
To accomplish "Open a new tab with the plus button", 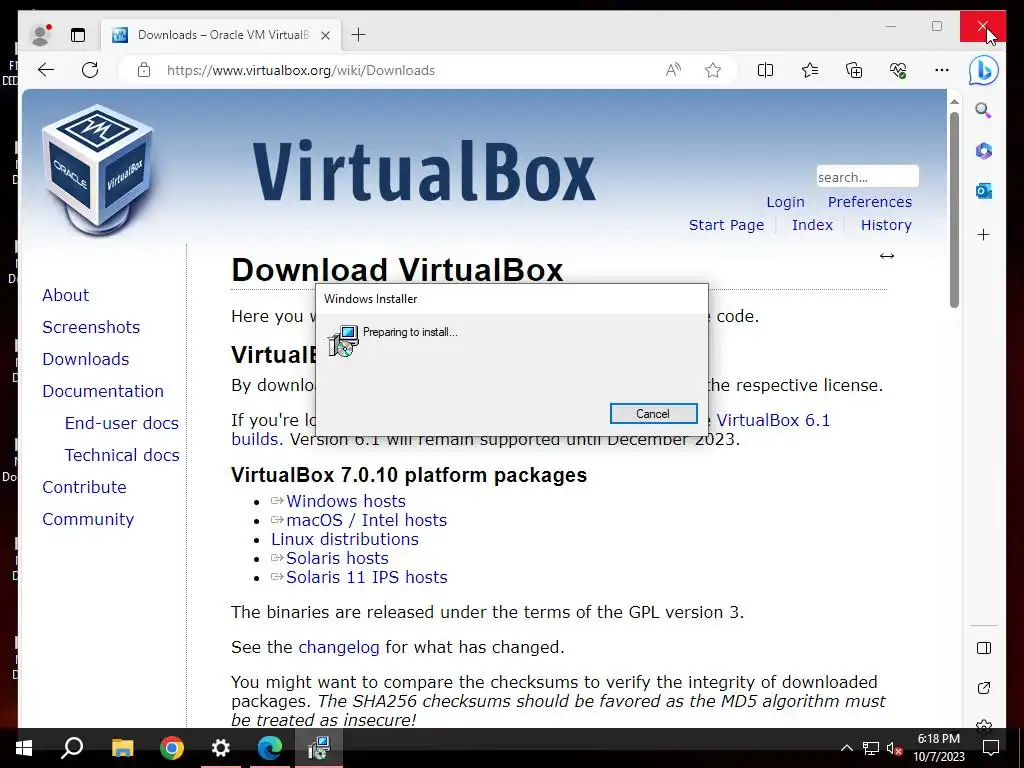I will click(359, 35).
